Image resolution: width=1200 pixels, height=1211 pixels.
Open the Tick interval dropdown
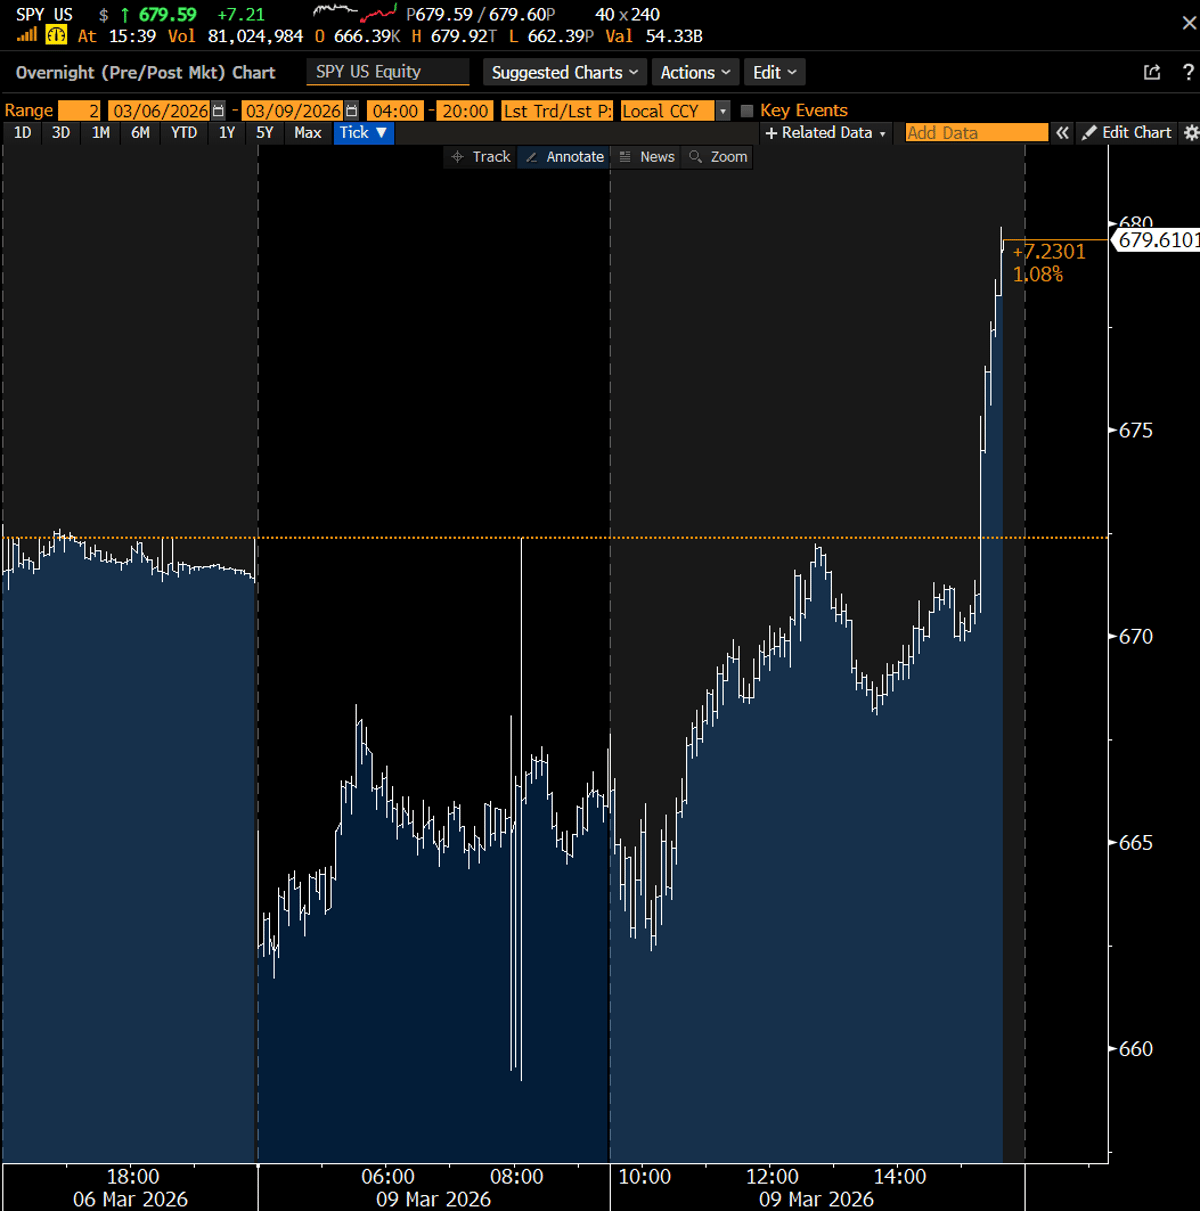tap(362, 132)
